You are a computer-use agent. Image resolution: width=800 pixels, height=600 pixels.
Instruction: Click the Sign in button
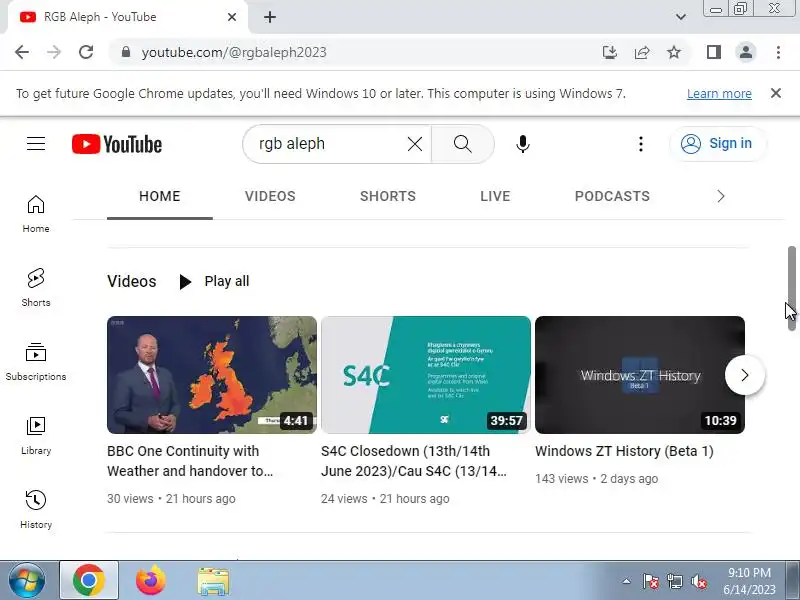pyautogui.click(x=717, y=144)
